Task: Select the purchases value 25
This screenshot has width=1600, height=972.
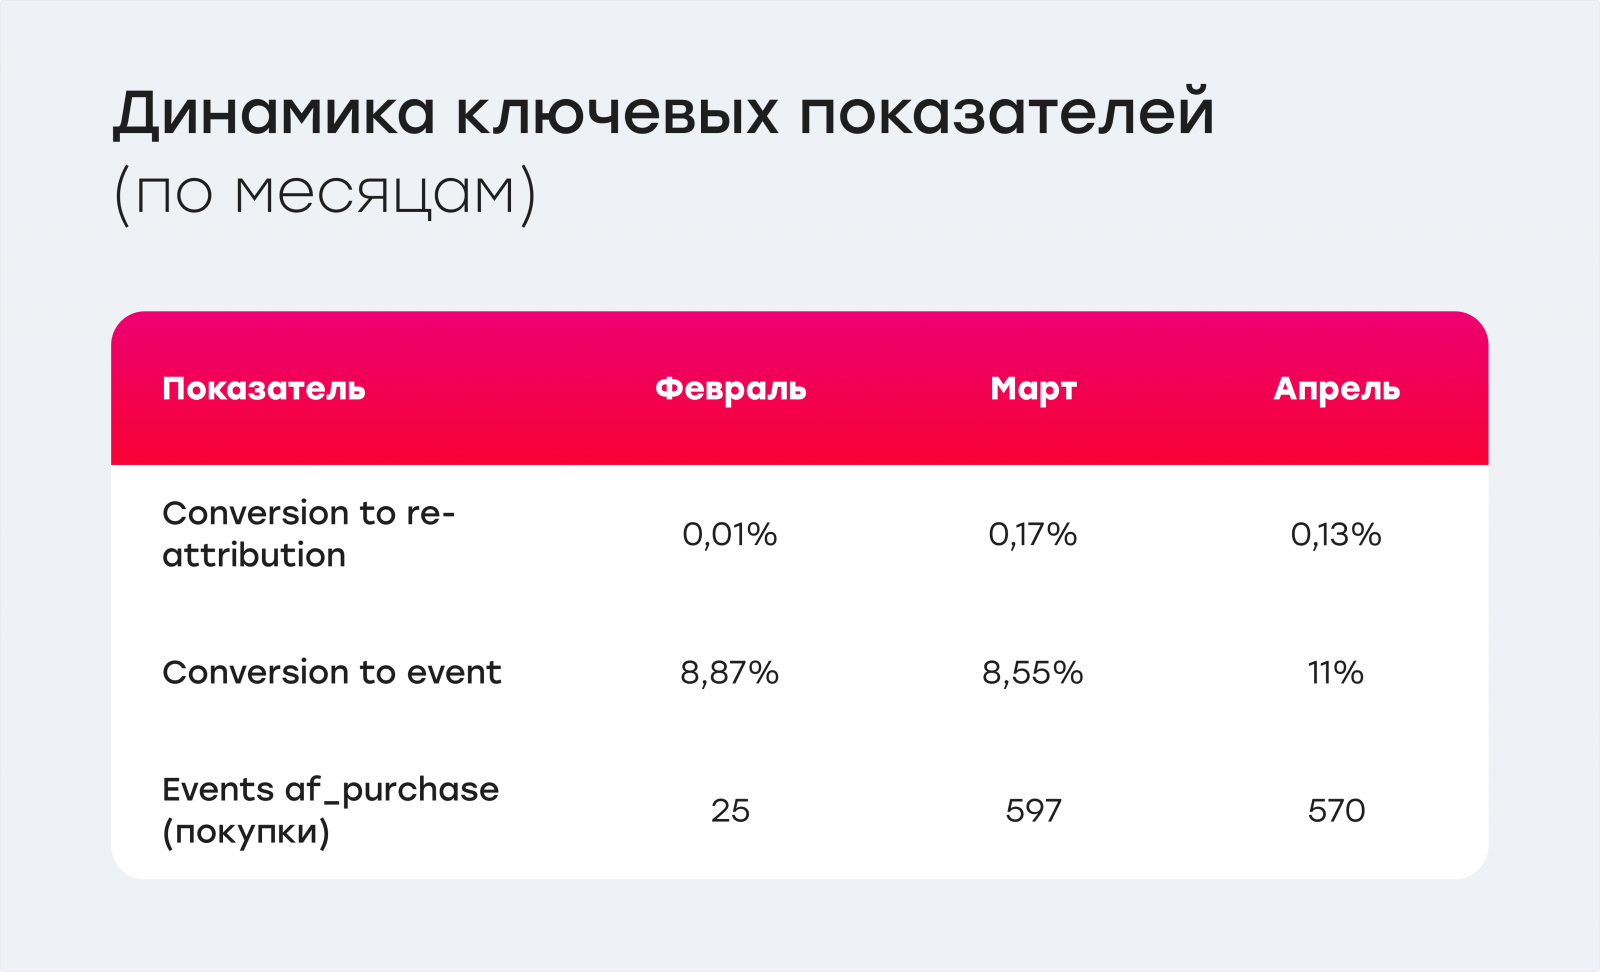Action: (730, 811)
